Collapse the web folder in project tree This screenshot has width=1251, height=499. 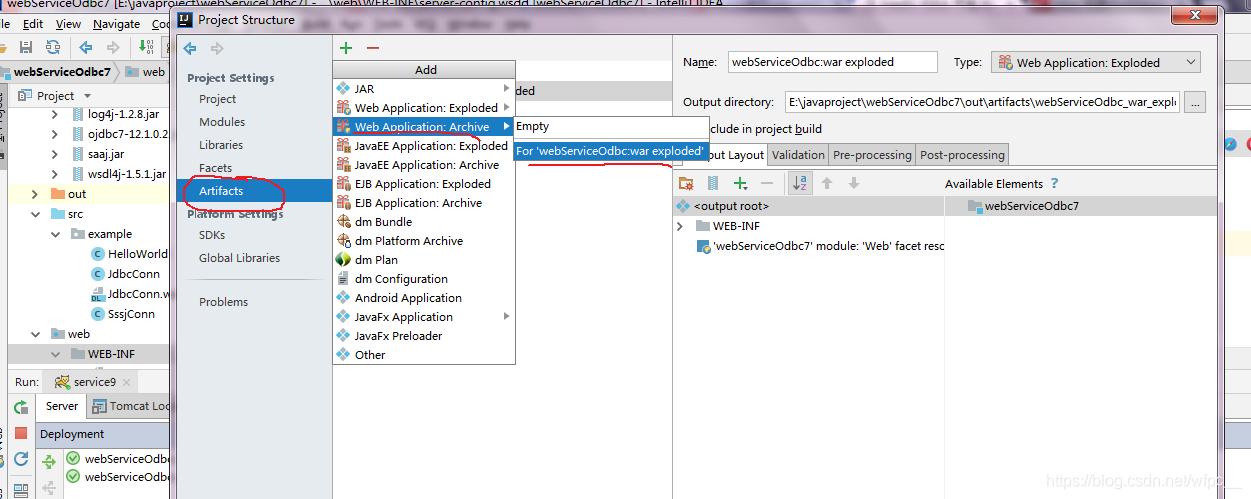(36, 334)
